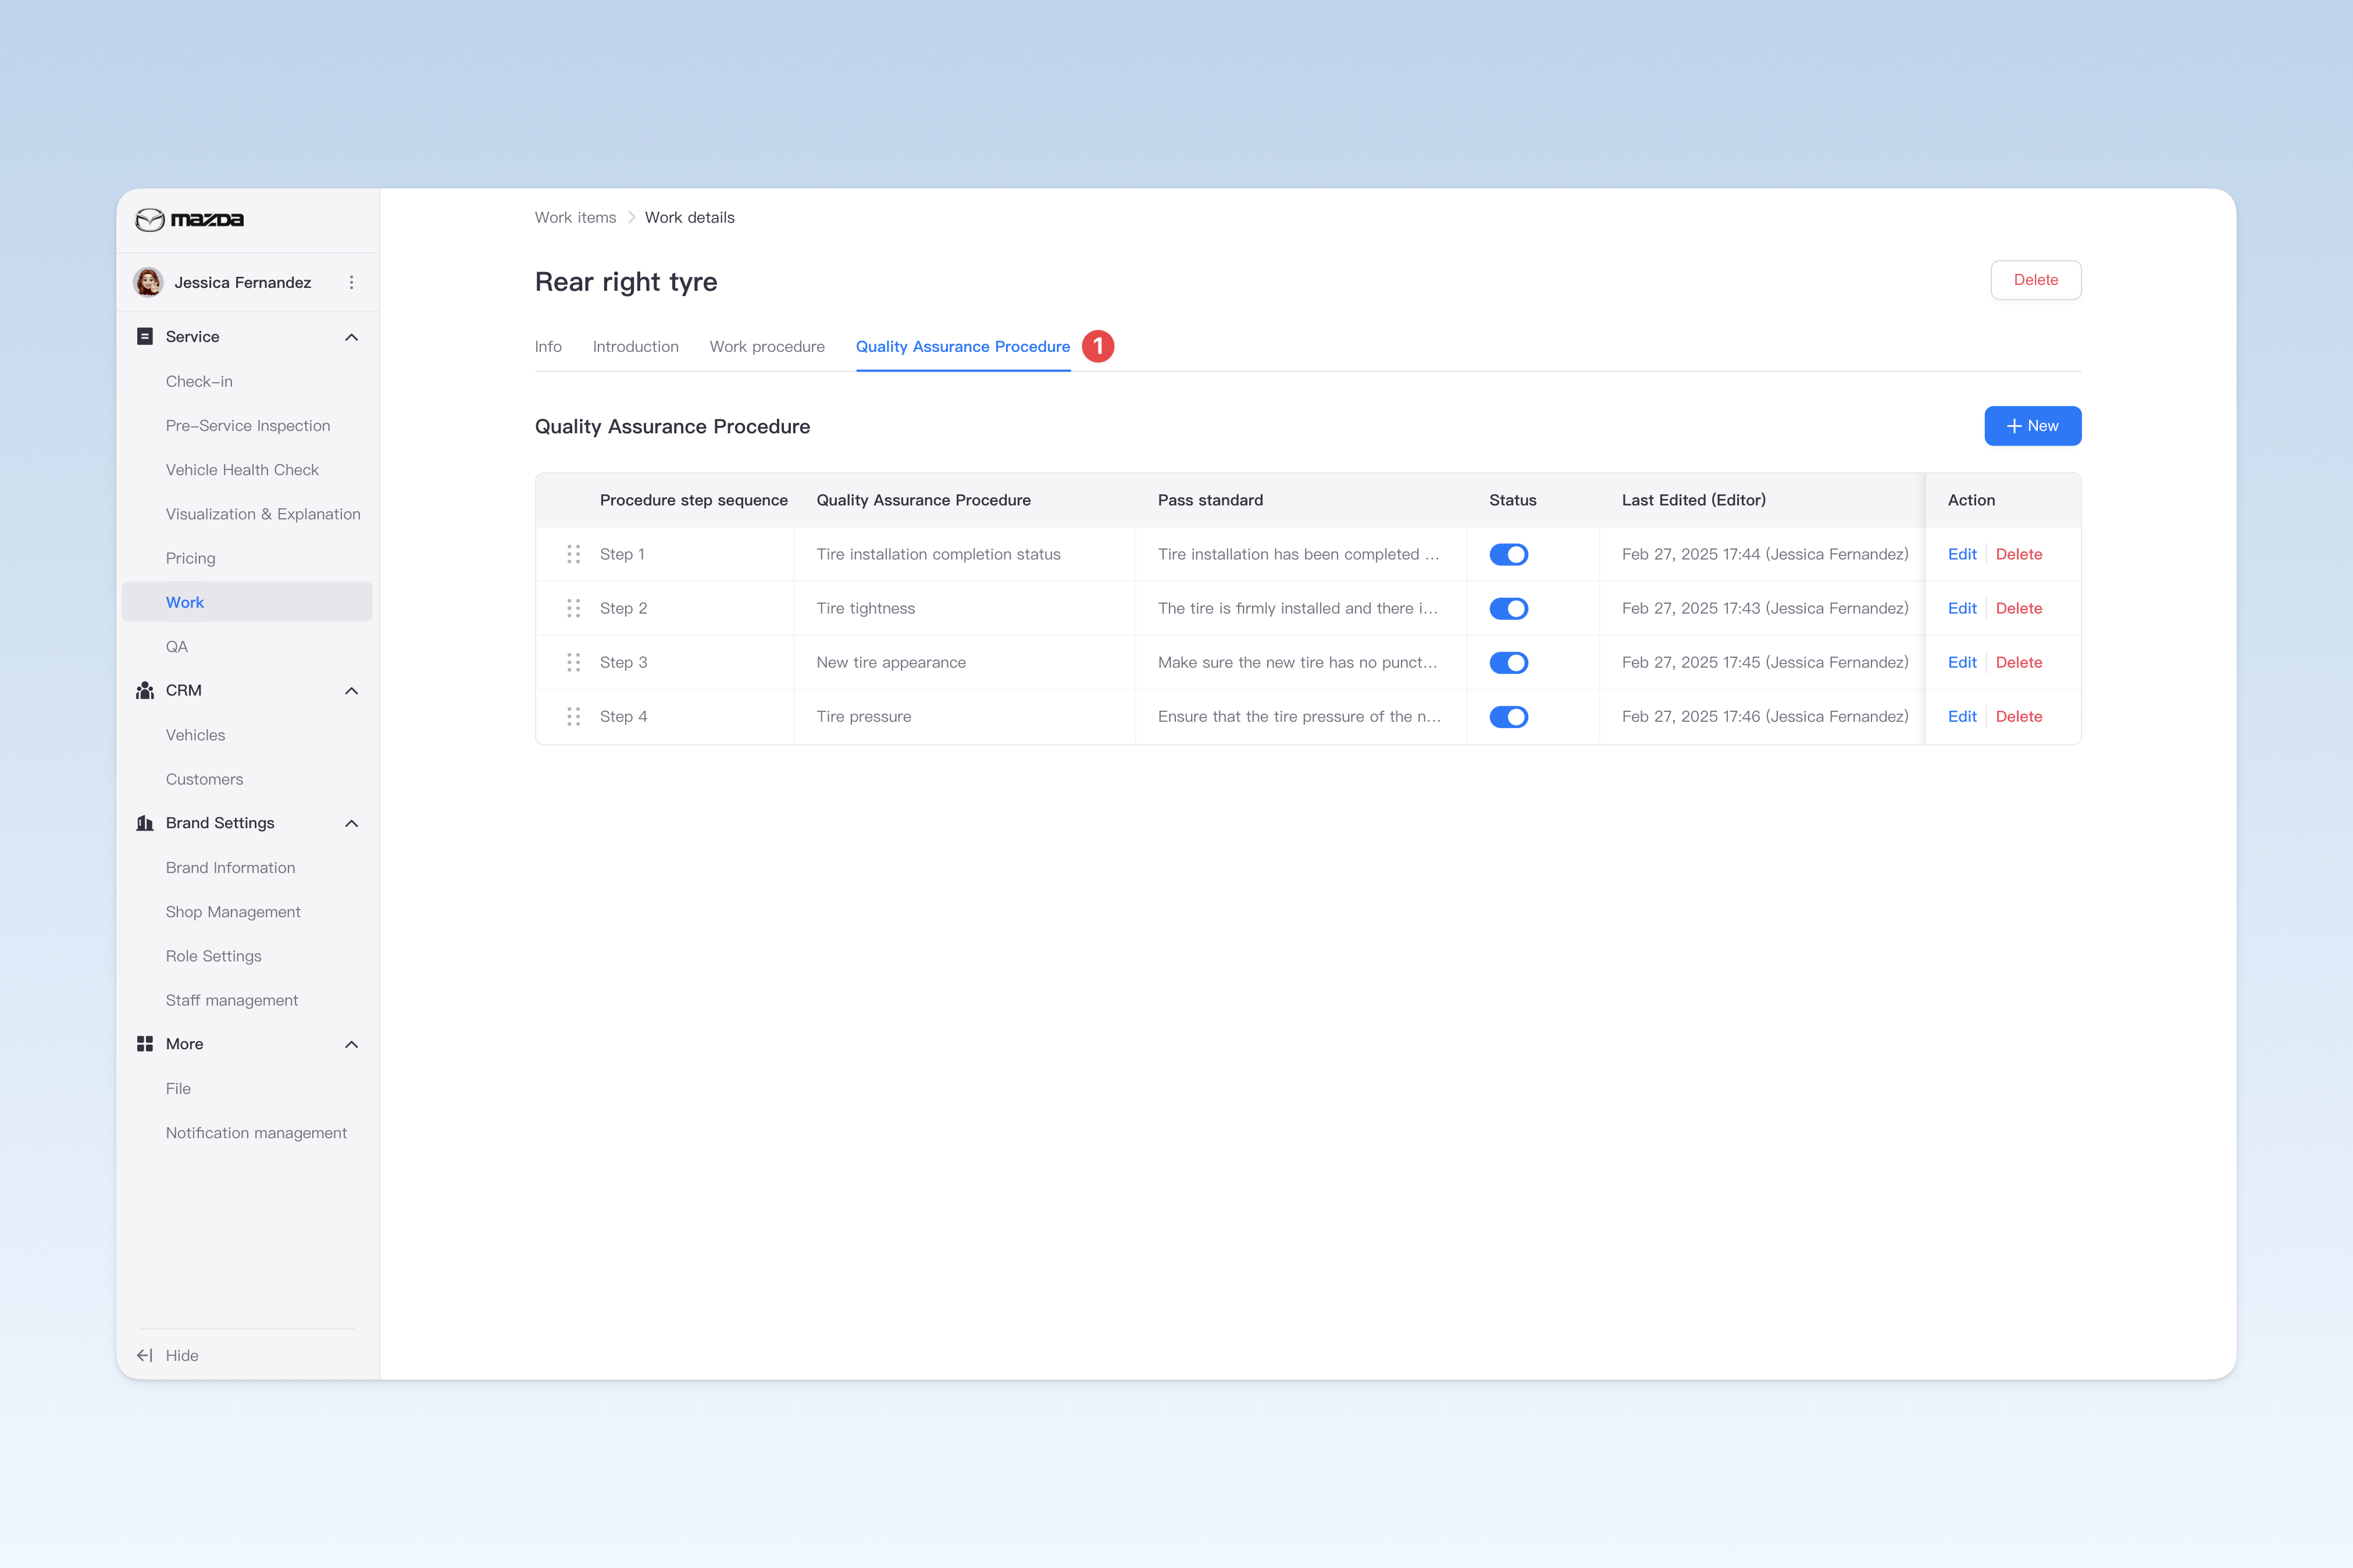Click the Mazda logo
Image resolution: width=2353 pixels, height=1568 pixels.
(x=190, y=219)
